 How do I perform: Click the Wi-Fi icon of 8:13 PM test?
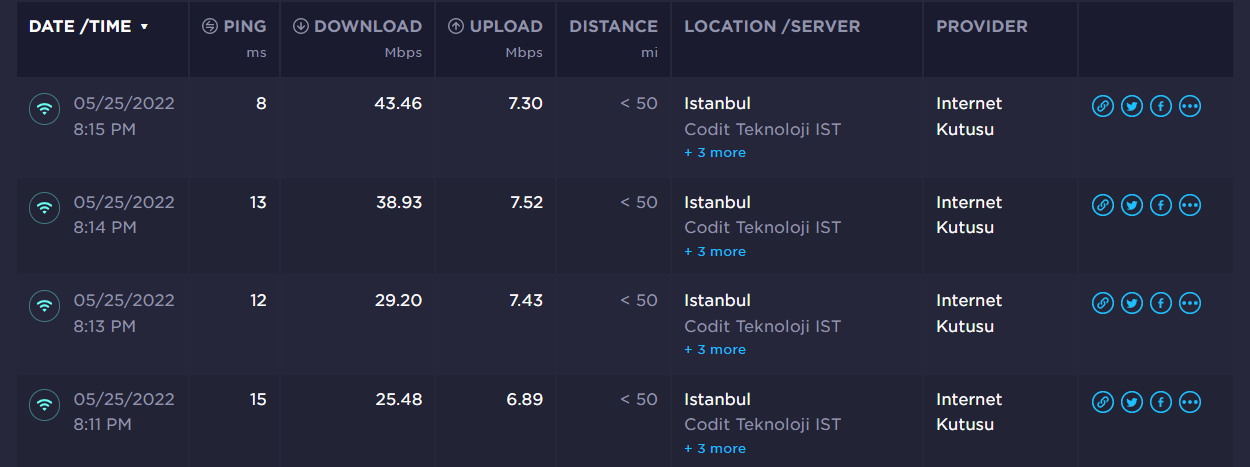coord(44,306)
